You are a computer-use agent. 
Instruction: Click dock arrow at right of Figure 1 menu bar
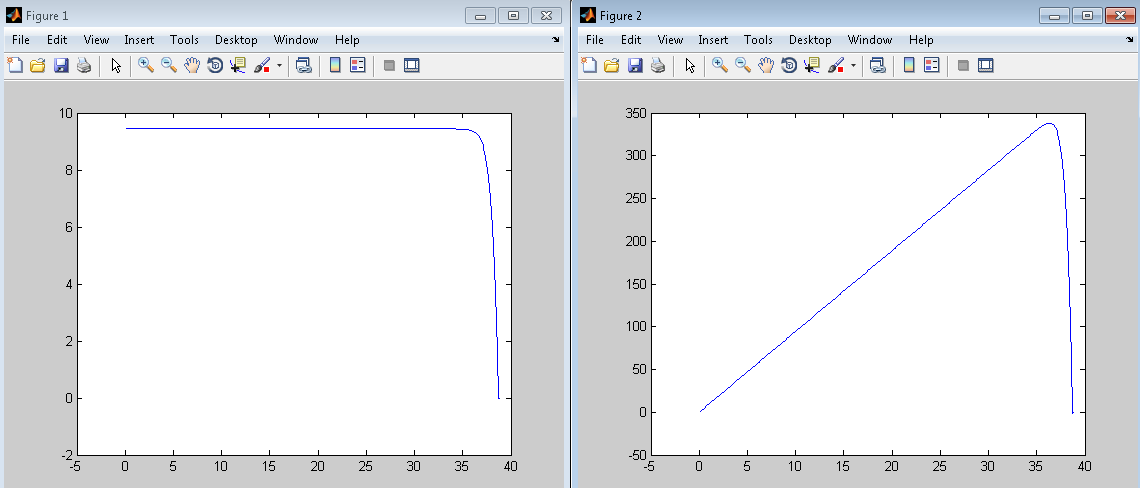click(556, 40)
